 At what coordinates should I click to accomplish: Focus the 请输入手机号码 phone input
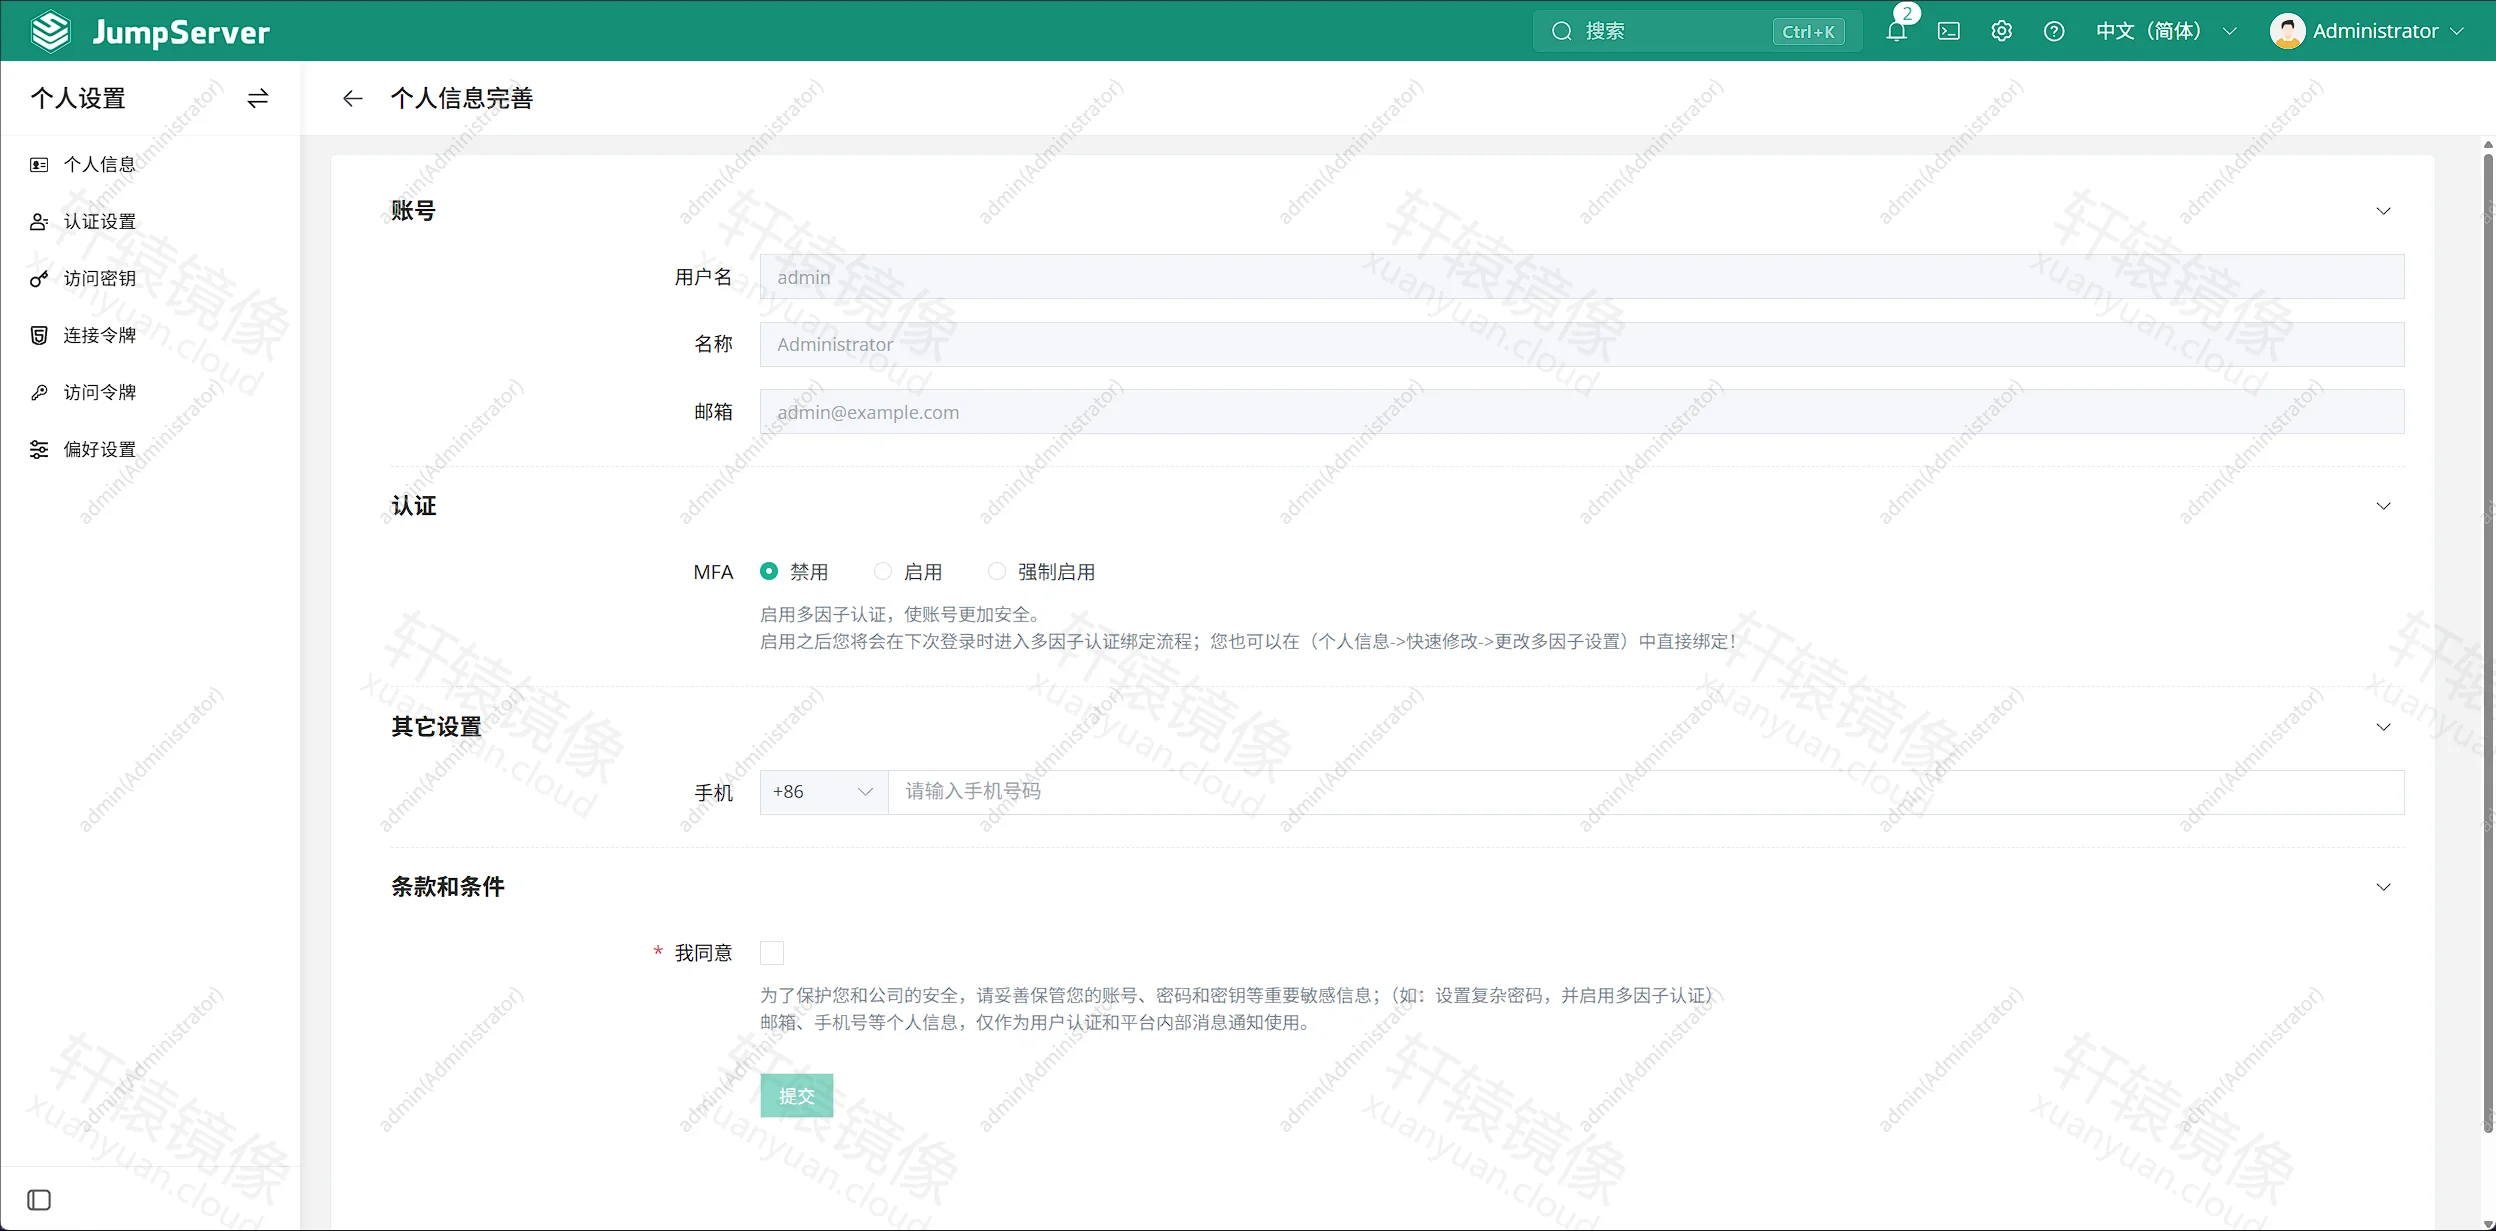(x=1646, y=792)
